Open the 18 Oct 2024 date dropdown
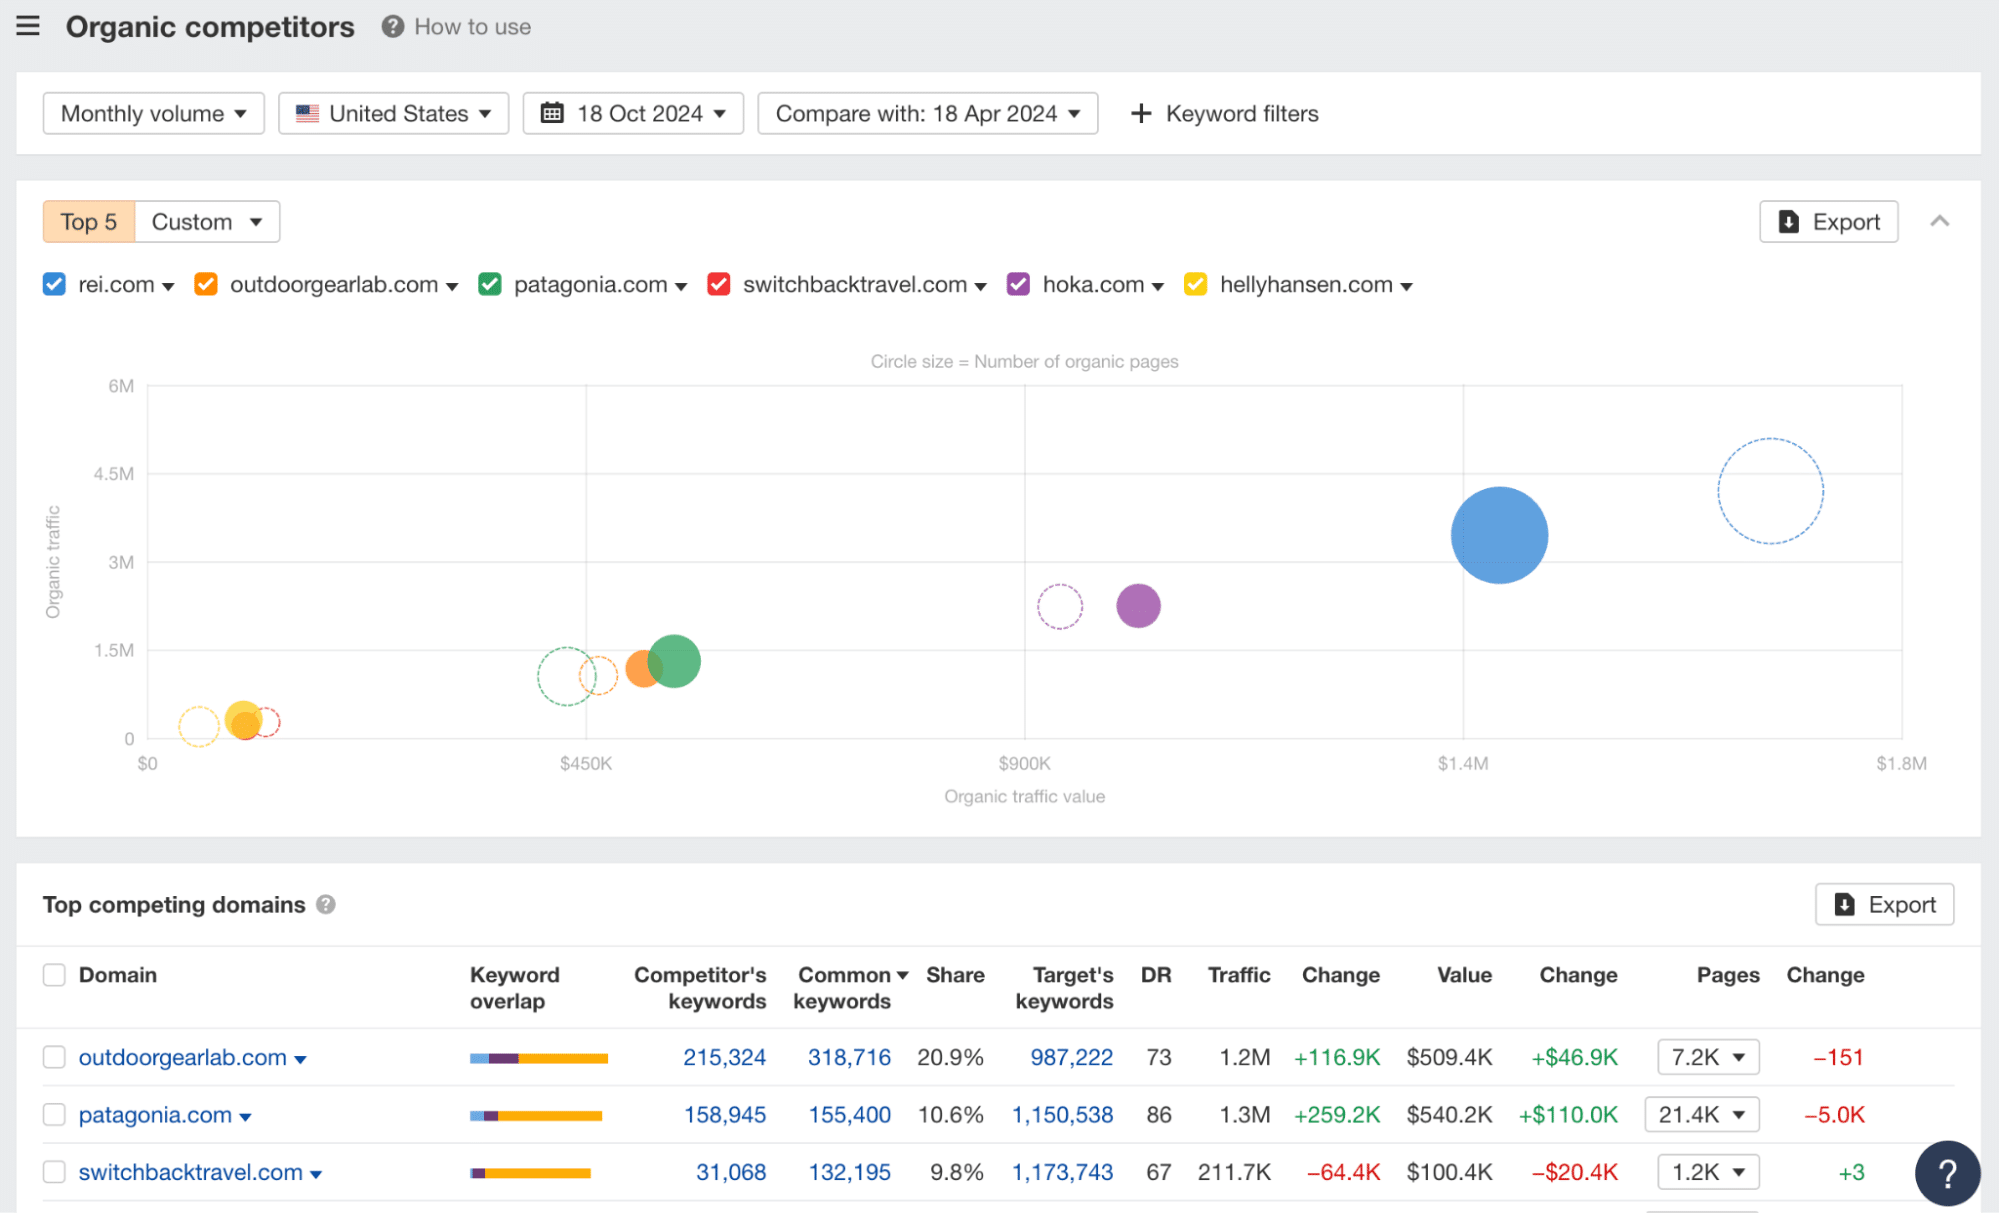The width and height of the screenshot is (1999, 1214). click(x=633, y=114)
